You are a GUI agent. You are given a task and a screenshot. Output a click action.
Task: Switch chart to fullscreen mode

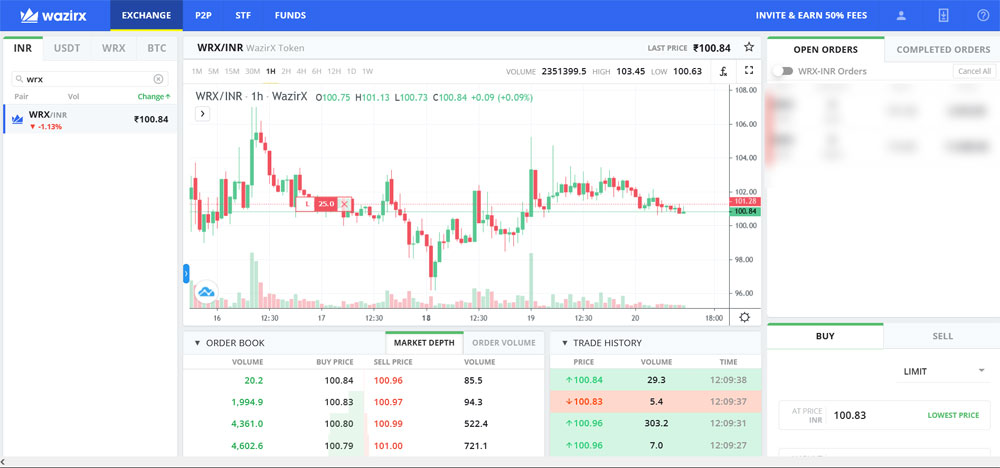click(x=749, y=71)
